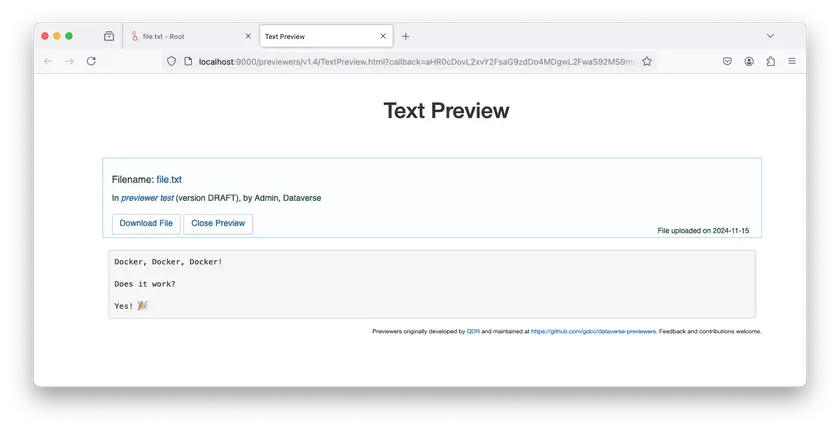This screenshot has width=840, height=431.
Task: Go back to the previous page
Action: [47, 61]
